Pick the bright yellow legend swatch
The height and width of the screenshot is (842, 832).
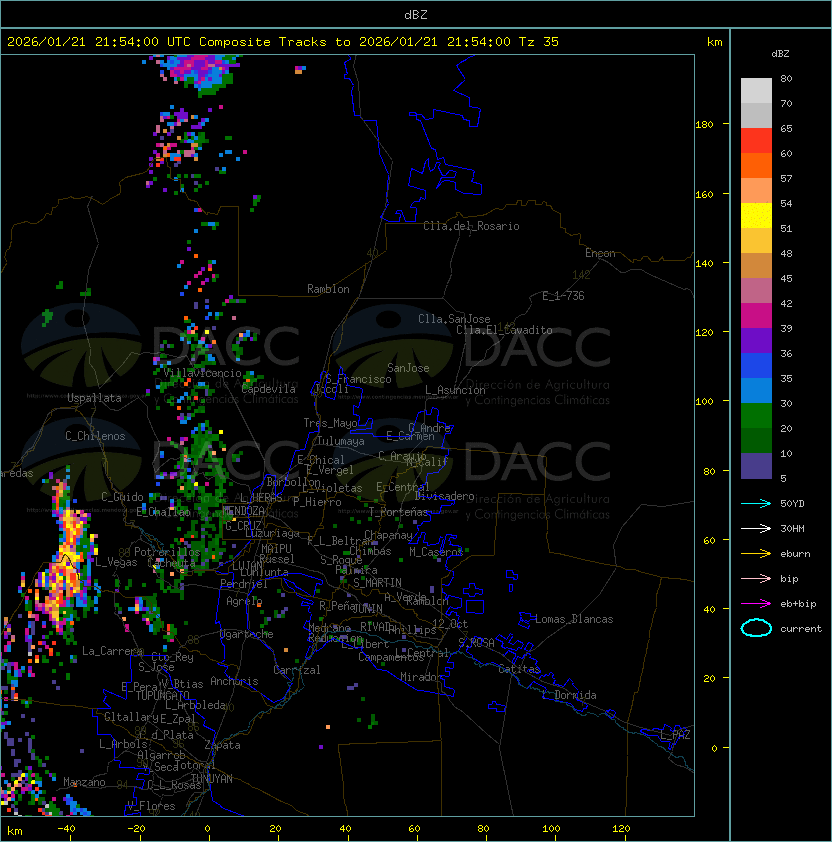[756, 216]
